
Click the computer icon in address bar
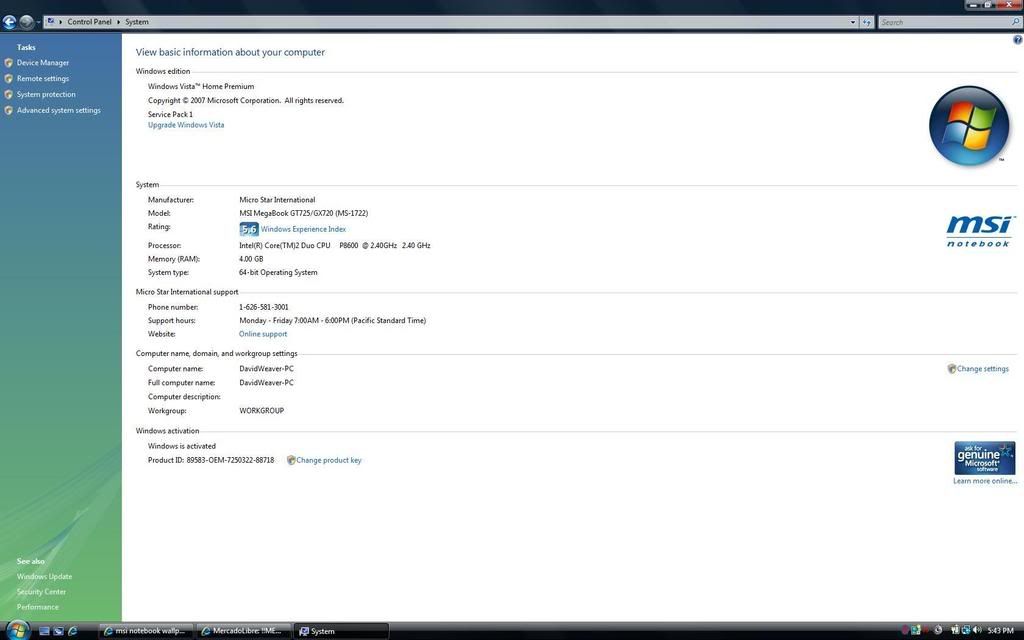pos(51,22)
